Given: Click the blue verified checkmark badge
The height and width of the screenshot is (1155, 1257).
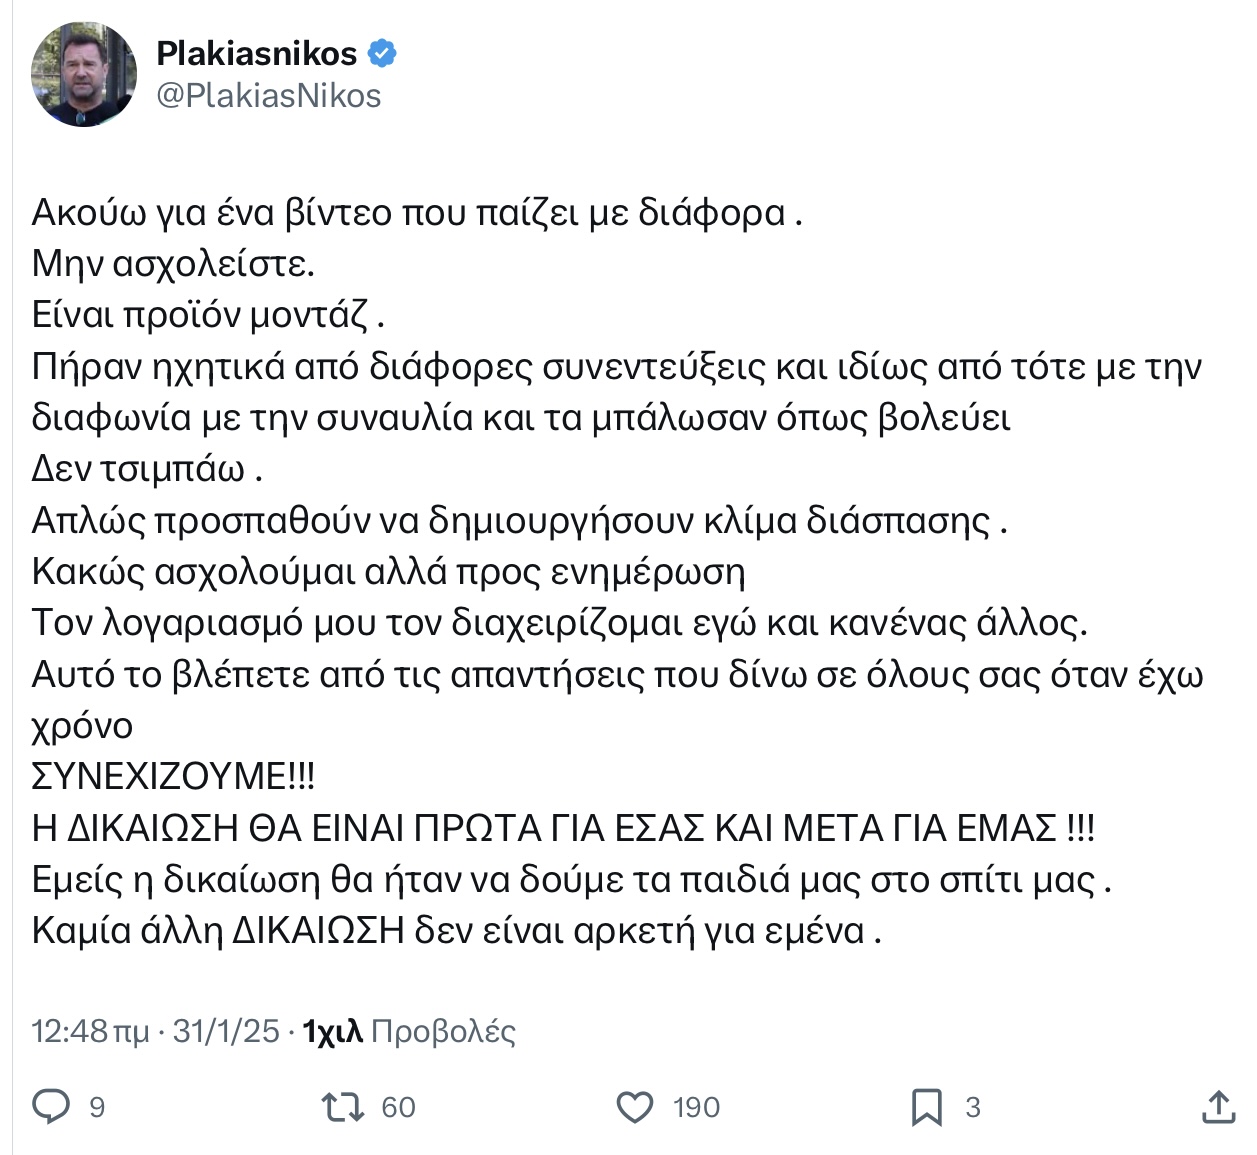Looking at the screenshot, I should [382, 53].
